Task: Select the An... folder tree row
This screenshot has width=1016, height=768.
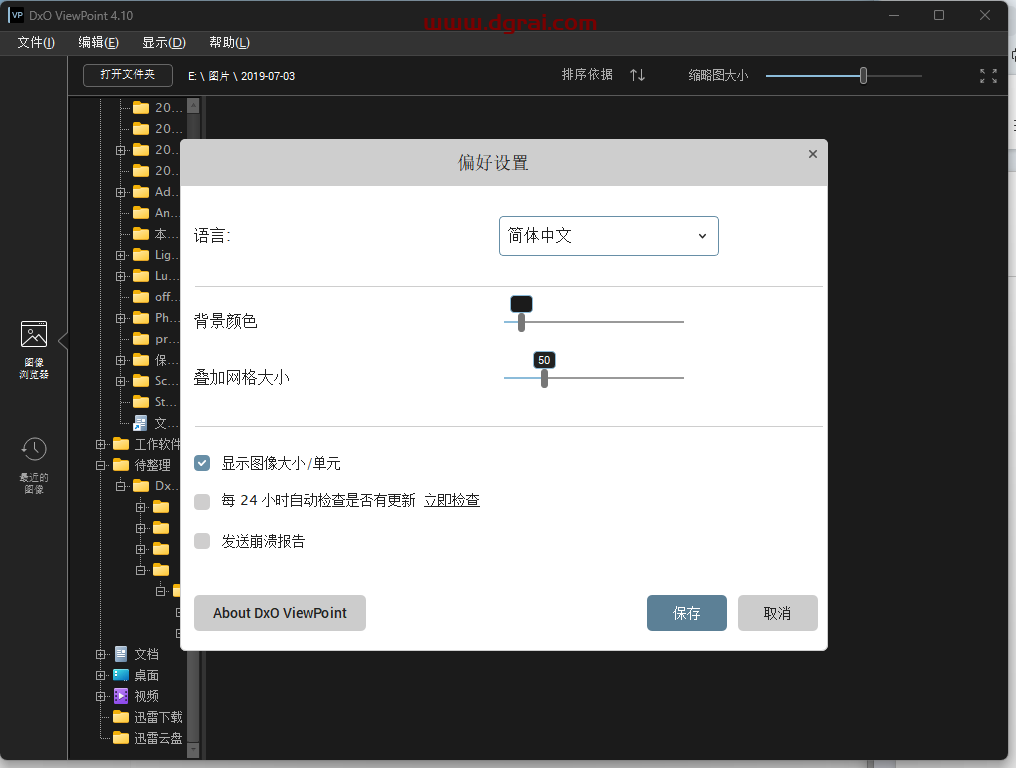Action: click(157, 213)
